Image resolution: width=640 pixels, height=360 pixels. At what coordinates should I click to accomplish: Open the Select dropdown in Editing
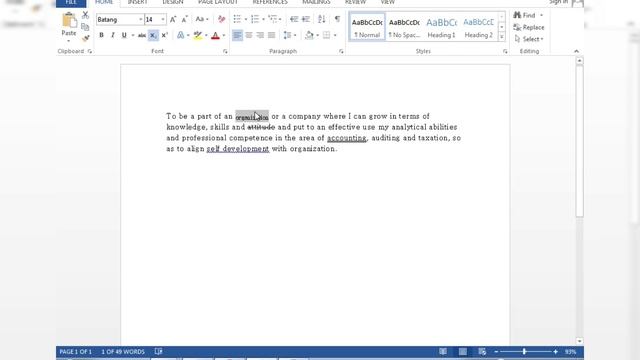tap(529, 39)
